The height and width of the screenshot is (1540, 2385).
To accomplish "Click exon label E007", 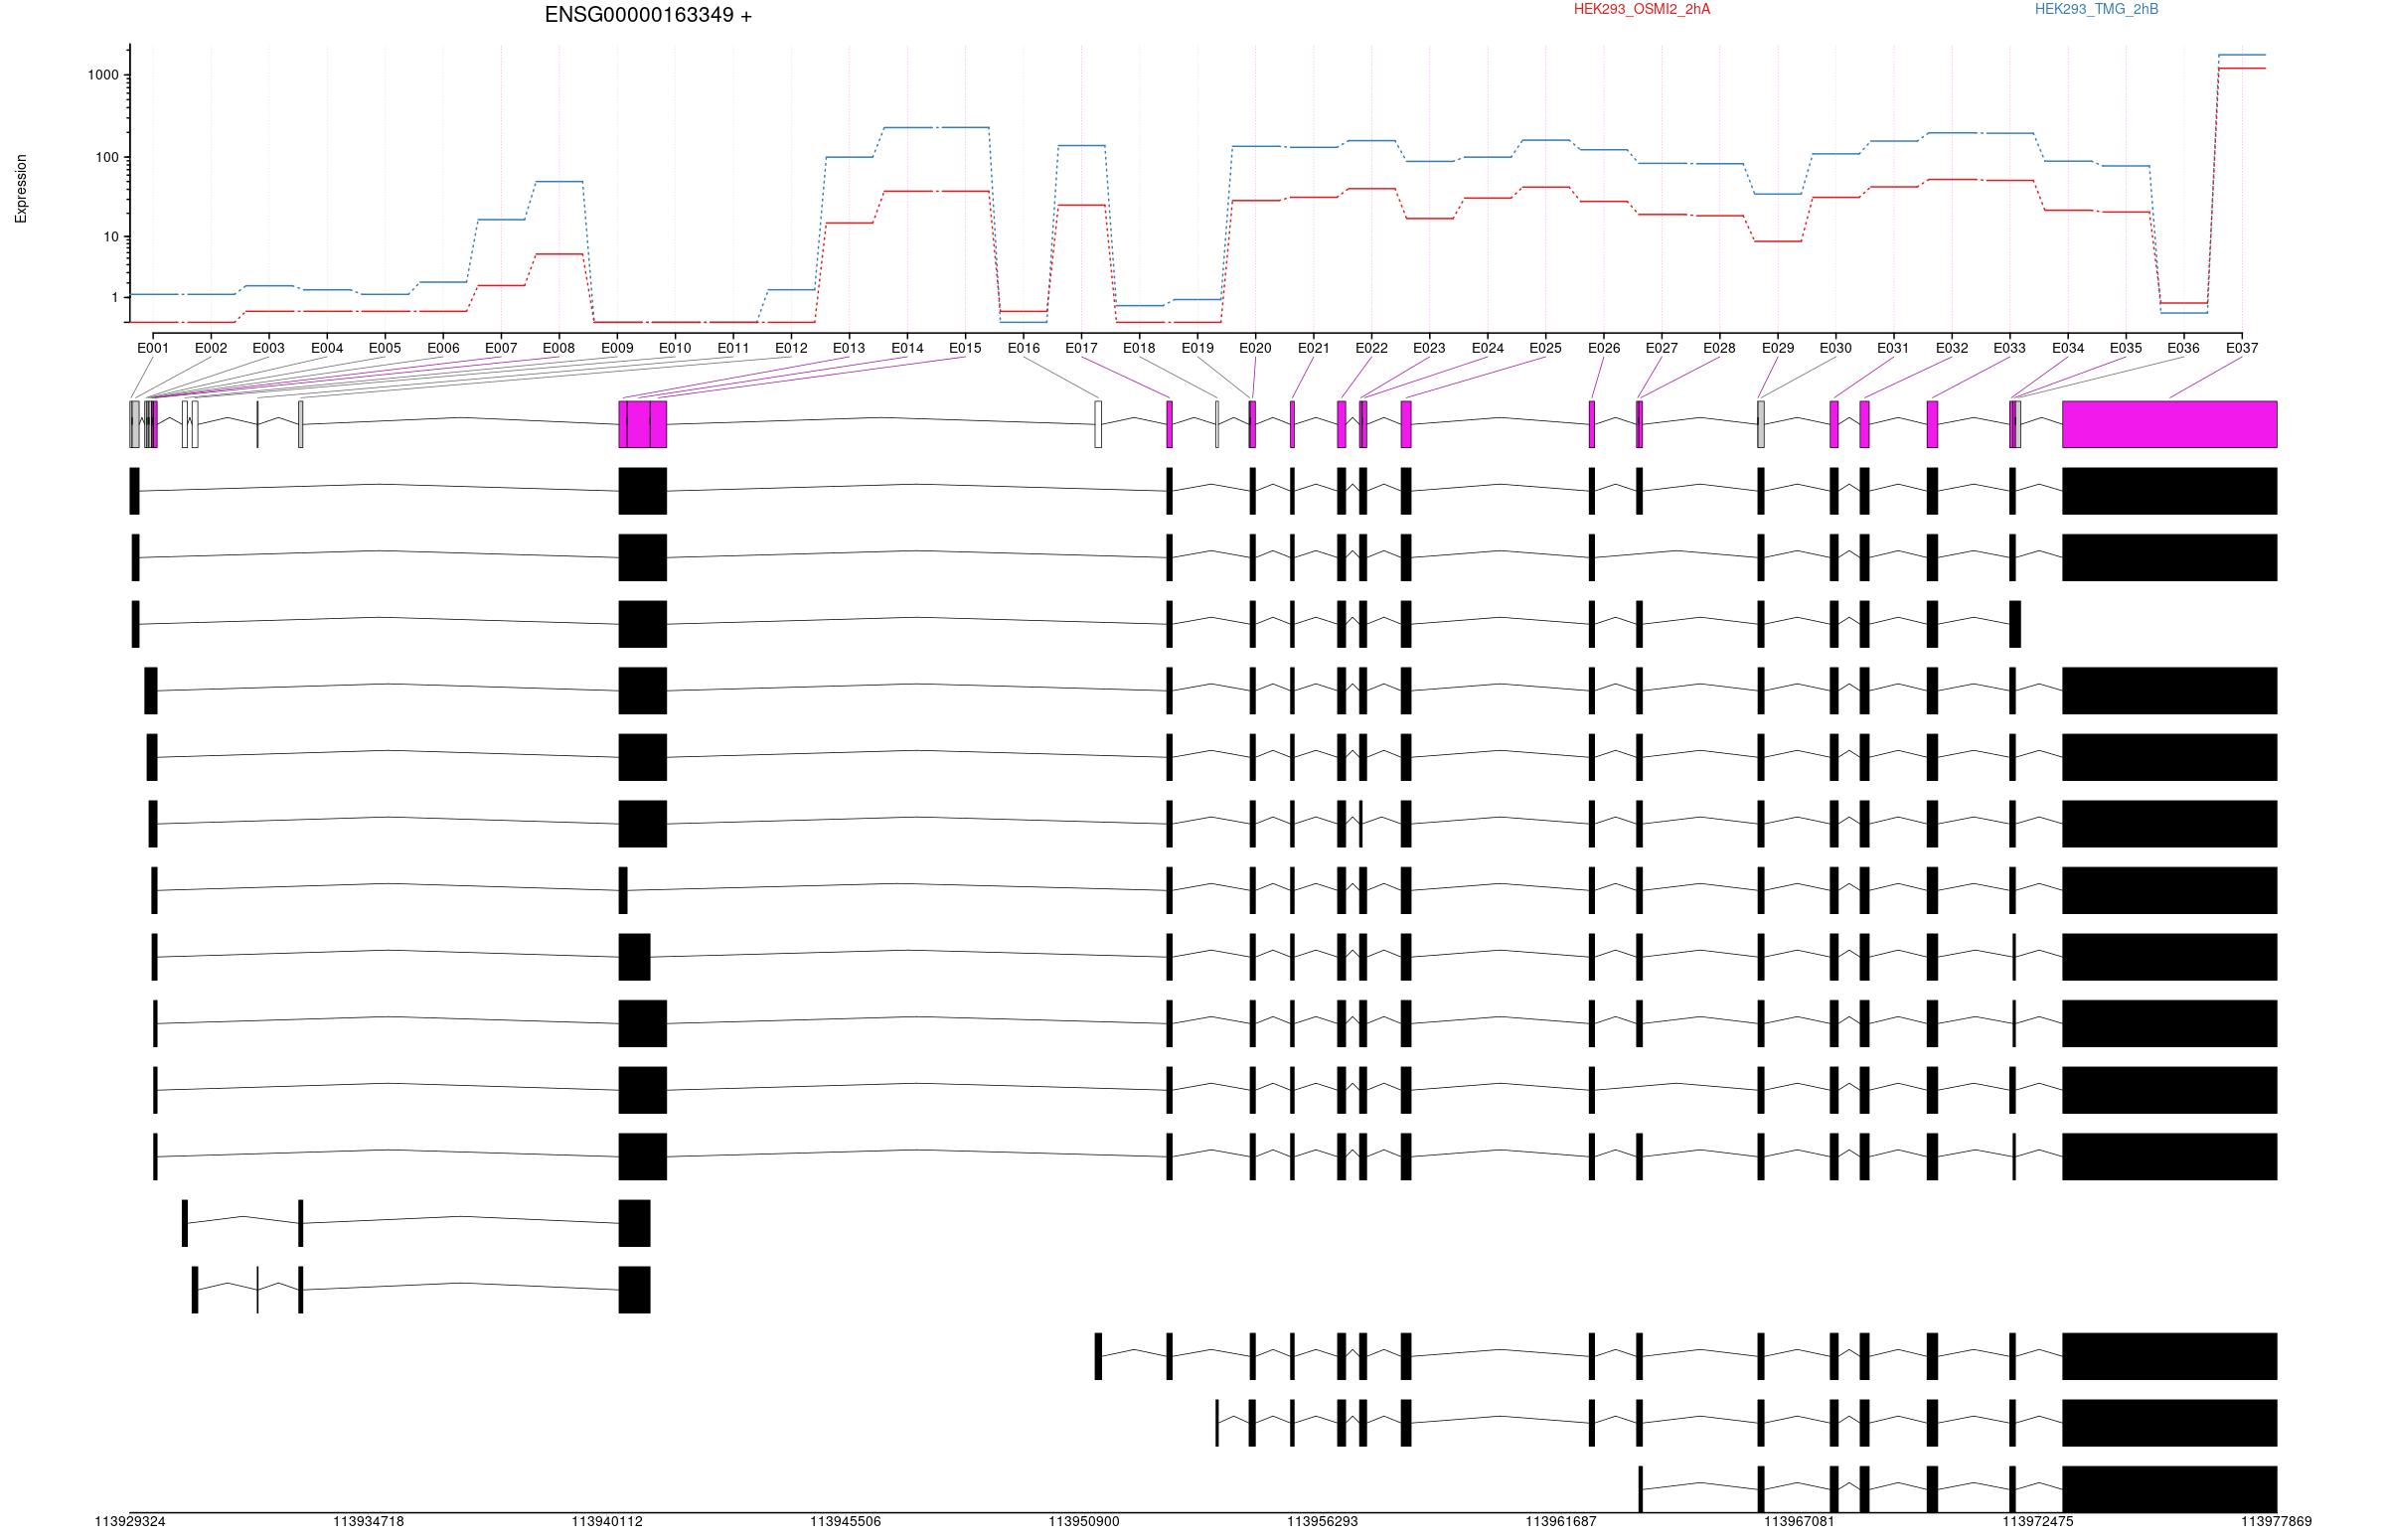I will click(x=501, y=348).
